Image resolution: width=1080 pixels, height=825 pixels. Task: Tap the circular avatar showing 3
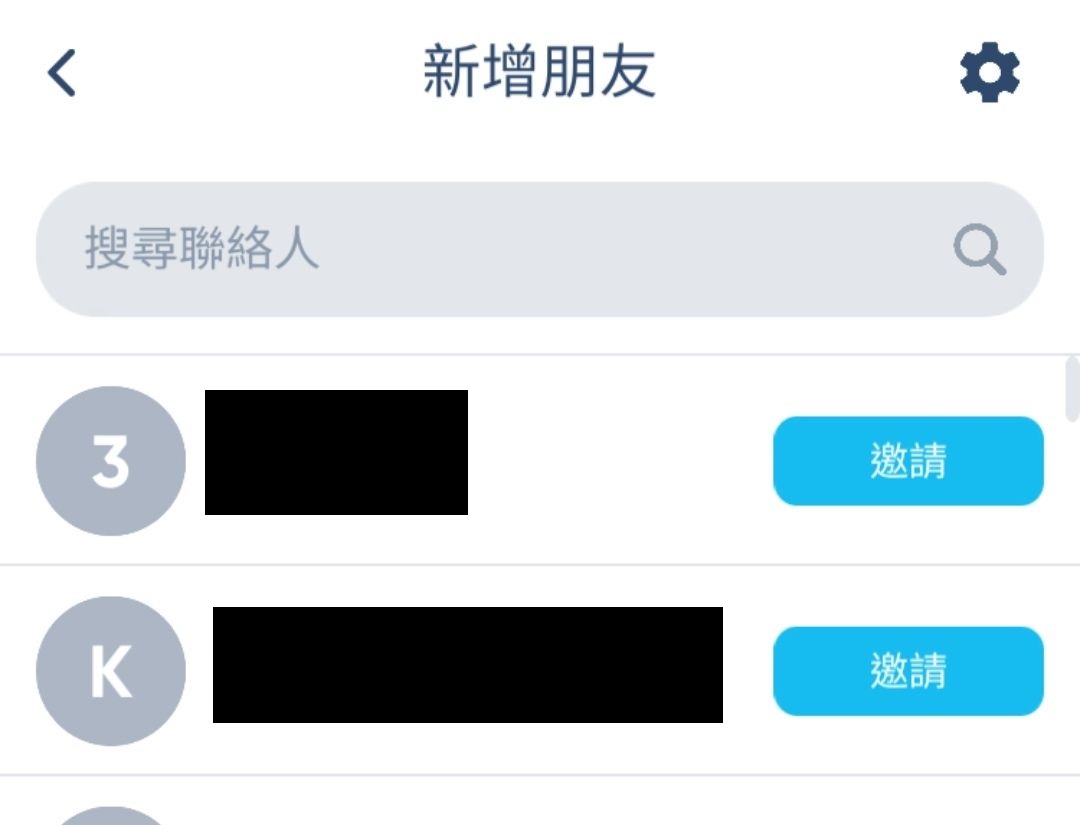(111, 461)
